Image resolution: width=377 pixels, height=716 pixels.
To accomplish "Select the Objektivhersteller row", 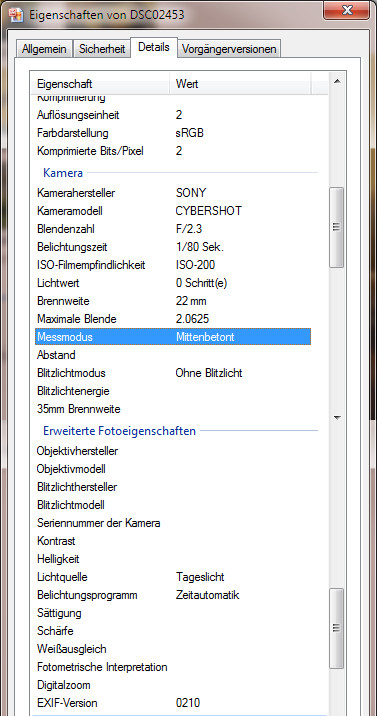I will 173,451.
